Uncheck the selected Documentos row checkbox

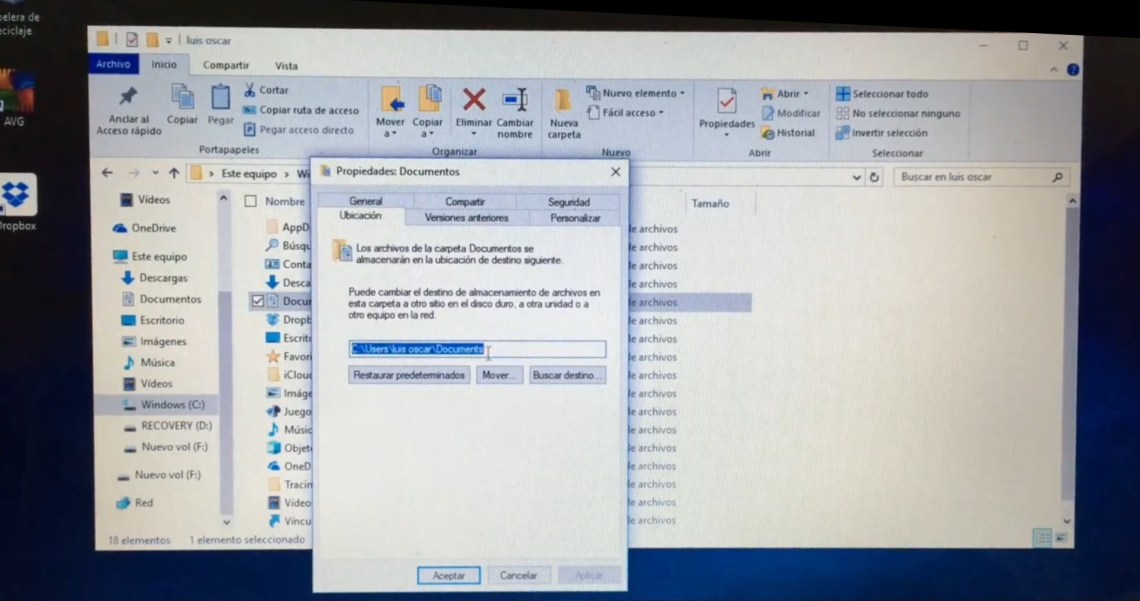pos(258,301)
